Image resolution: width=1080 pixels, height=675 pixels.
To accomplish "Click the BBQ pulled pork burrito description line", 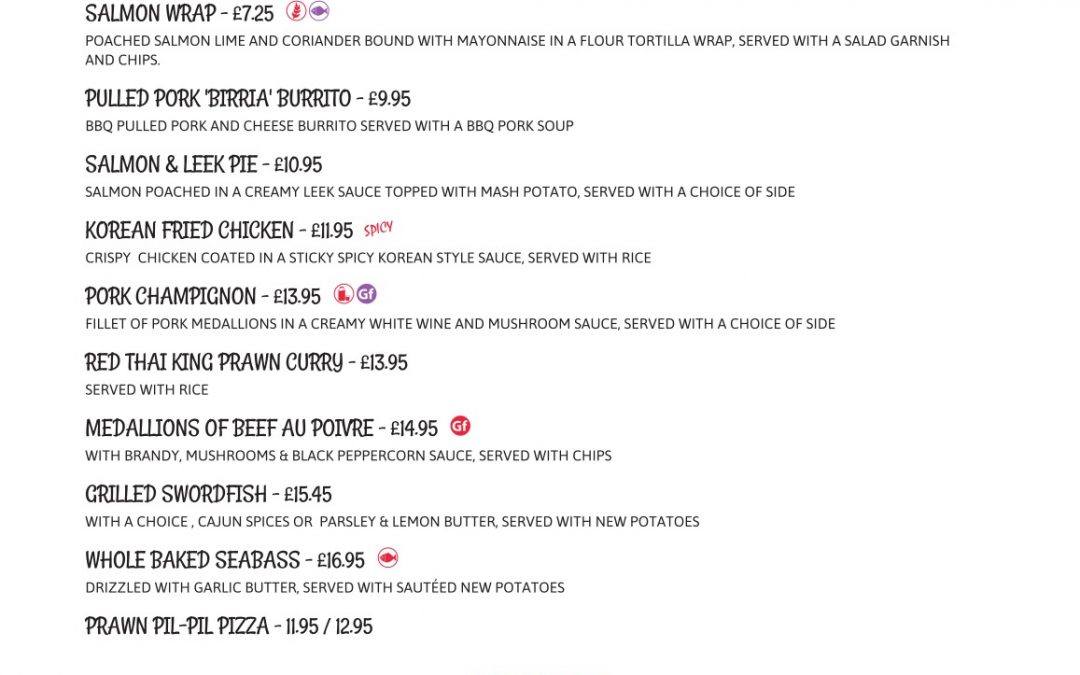I will pyautogui.click(x=329, y=126).
